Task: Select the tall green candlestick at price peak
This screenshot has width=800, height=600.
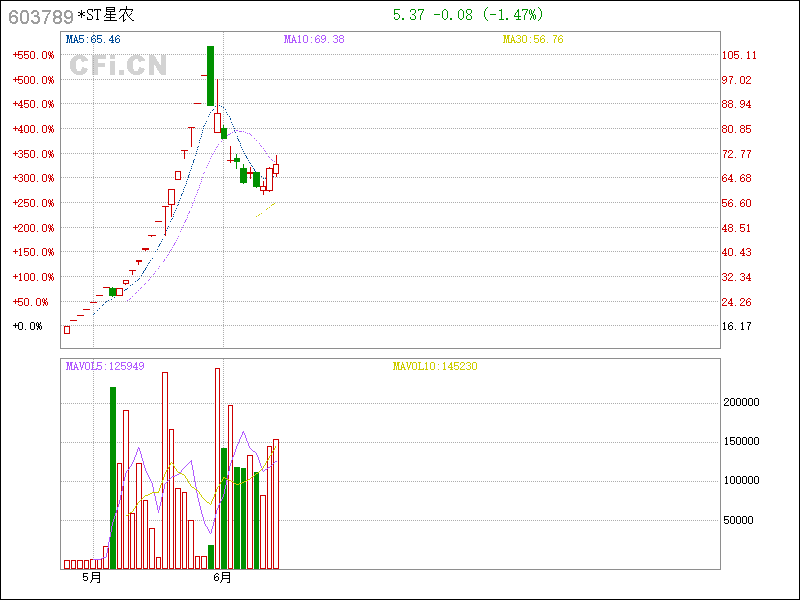Action: click(x=210, y=75)
